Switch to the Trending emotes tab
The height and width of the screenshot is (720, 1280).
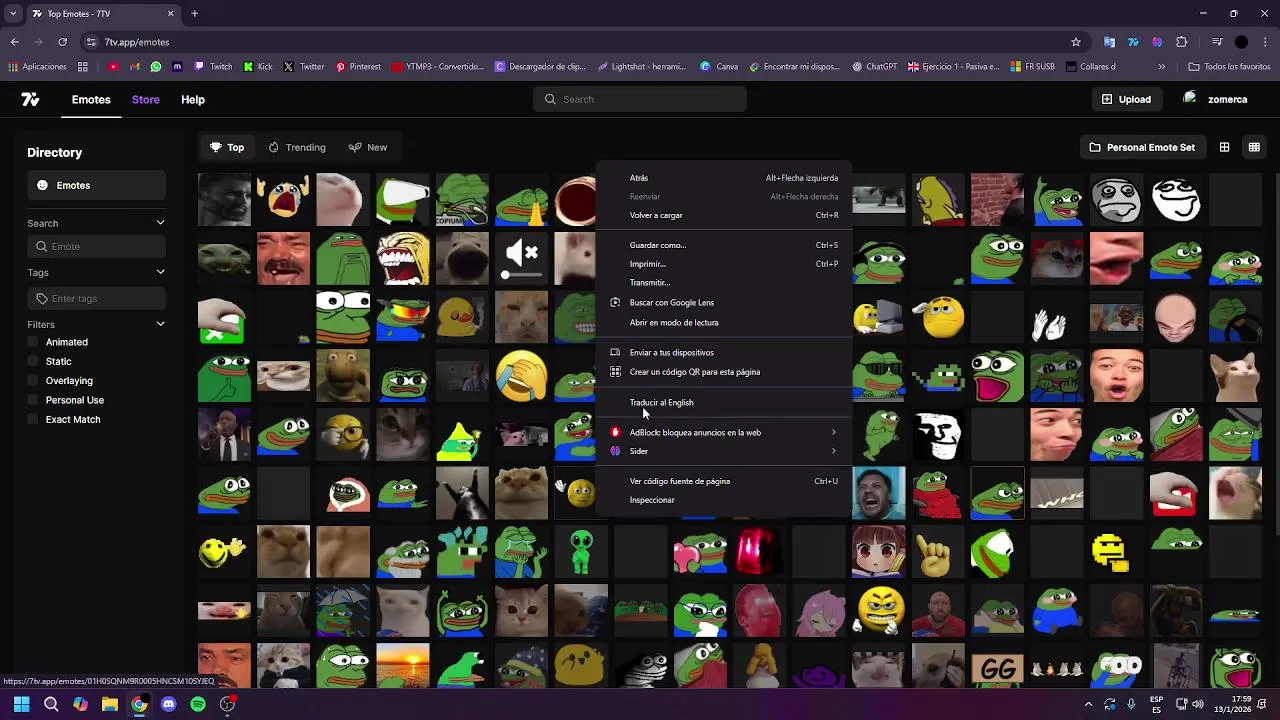[x=297, y=147]
